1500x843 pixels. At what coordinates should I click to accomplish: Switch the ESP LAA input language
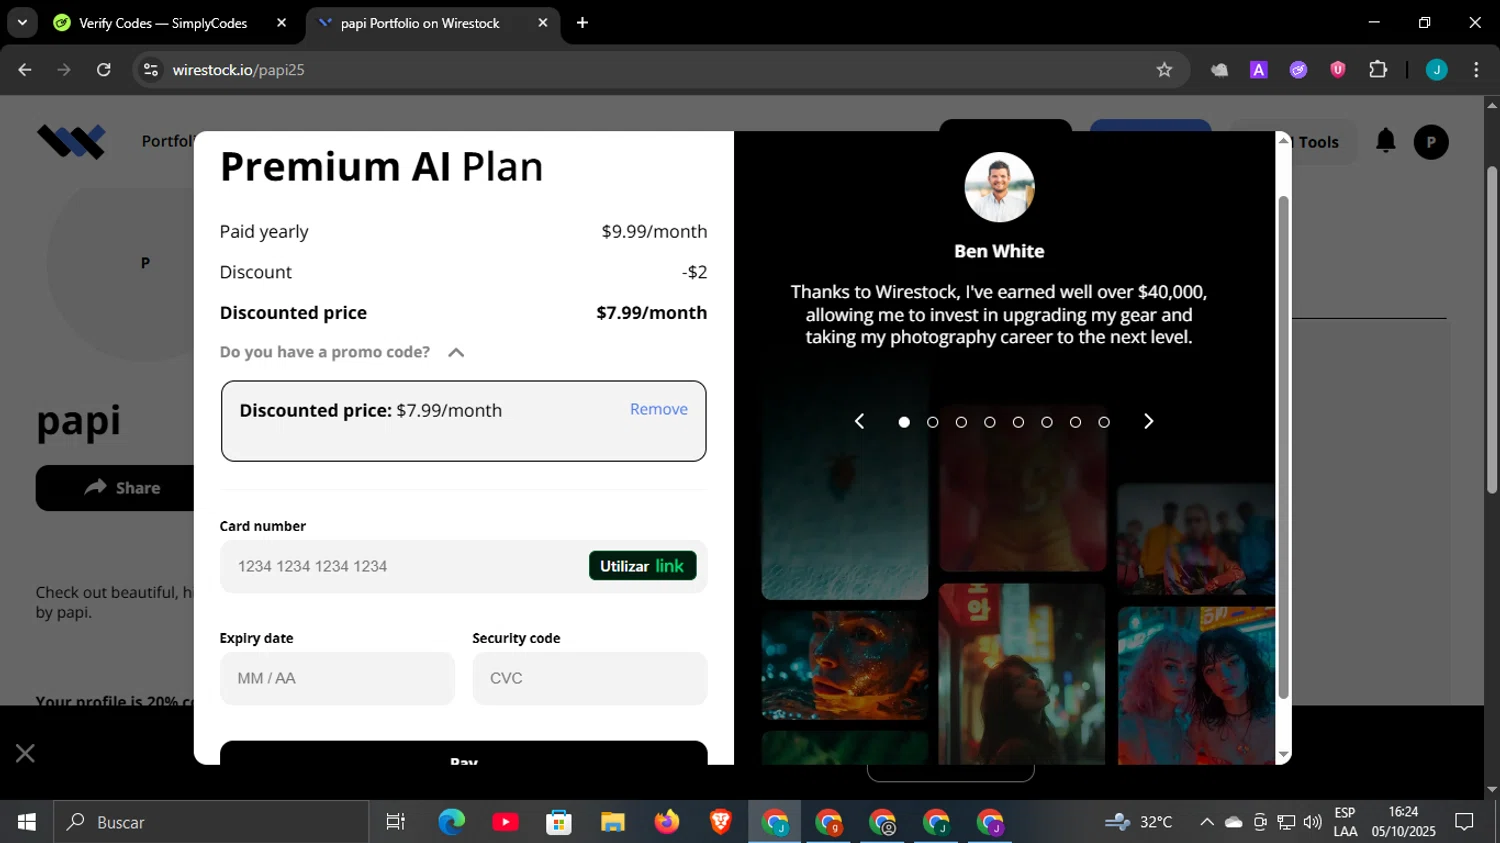pyautogui.click(x=1345, y=822)
